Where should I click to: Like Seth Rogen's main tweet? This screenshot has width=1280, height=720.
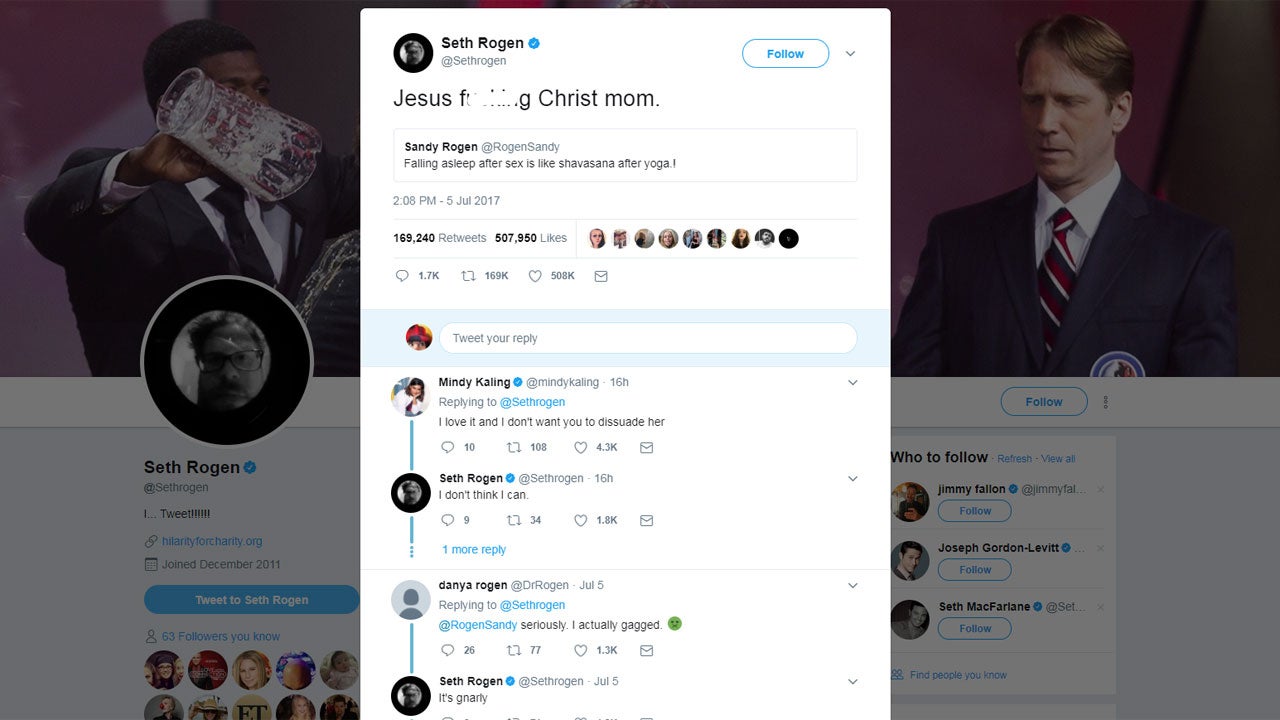(535, 276)
